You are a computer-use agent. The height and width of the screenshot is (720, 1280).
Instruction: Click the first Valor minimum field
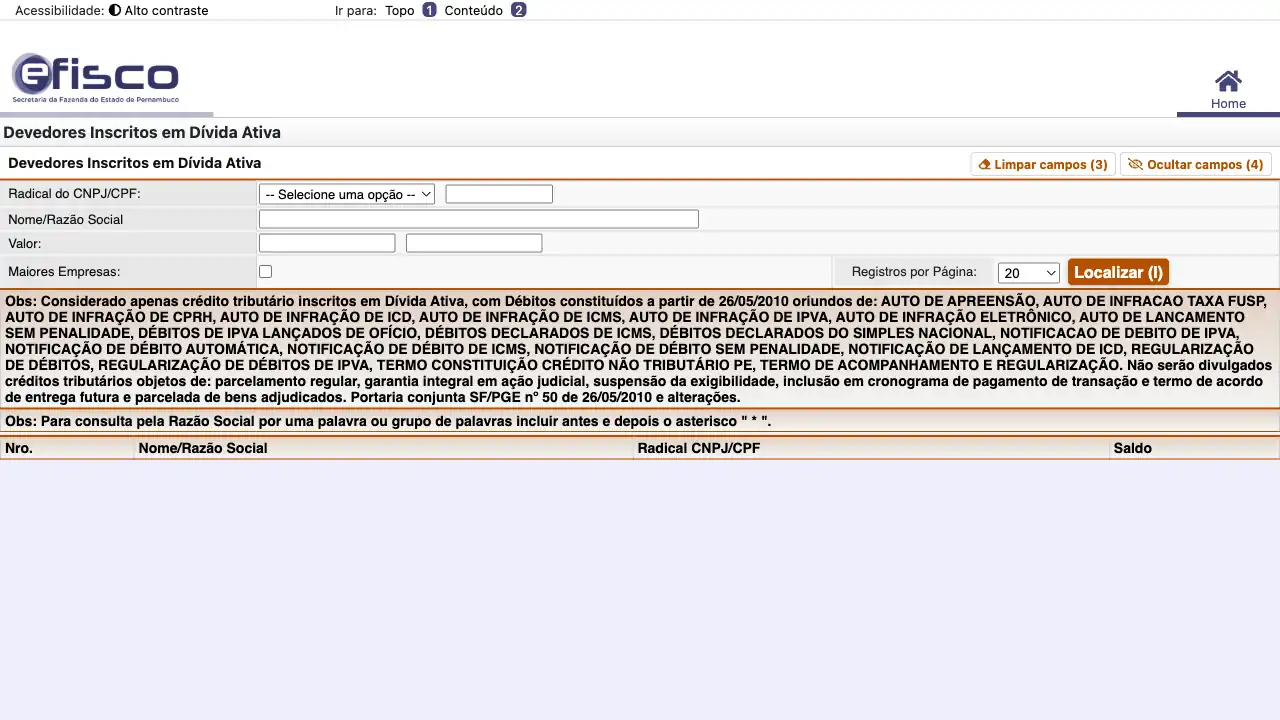[x=327, y=243]
